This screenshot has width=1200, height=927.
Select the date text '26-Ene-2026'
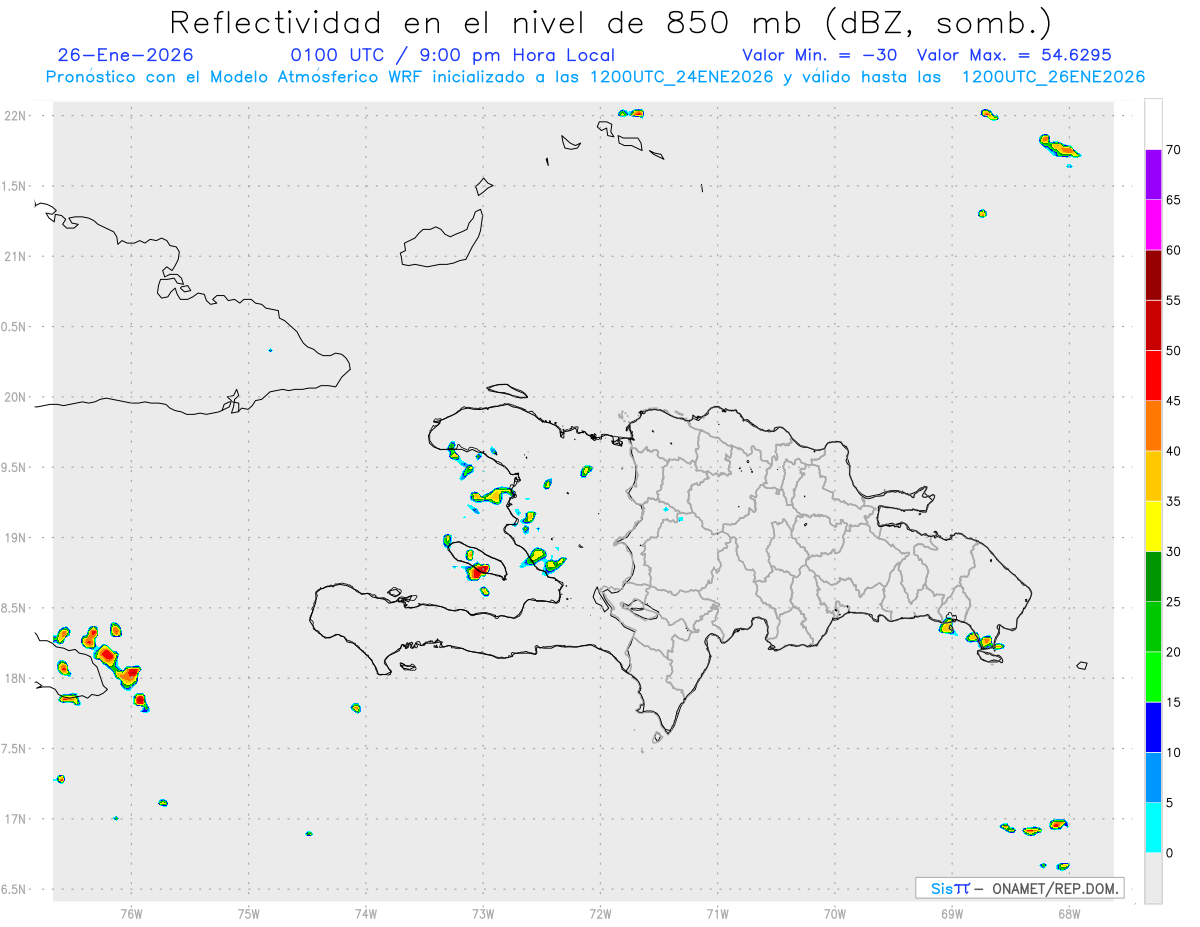coord(125,55)
